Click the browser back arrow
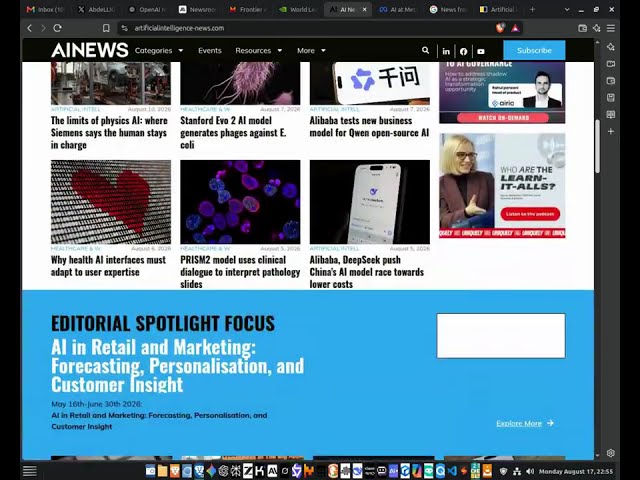 pyautogui.click(x=29, y=28)
